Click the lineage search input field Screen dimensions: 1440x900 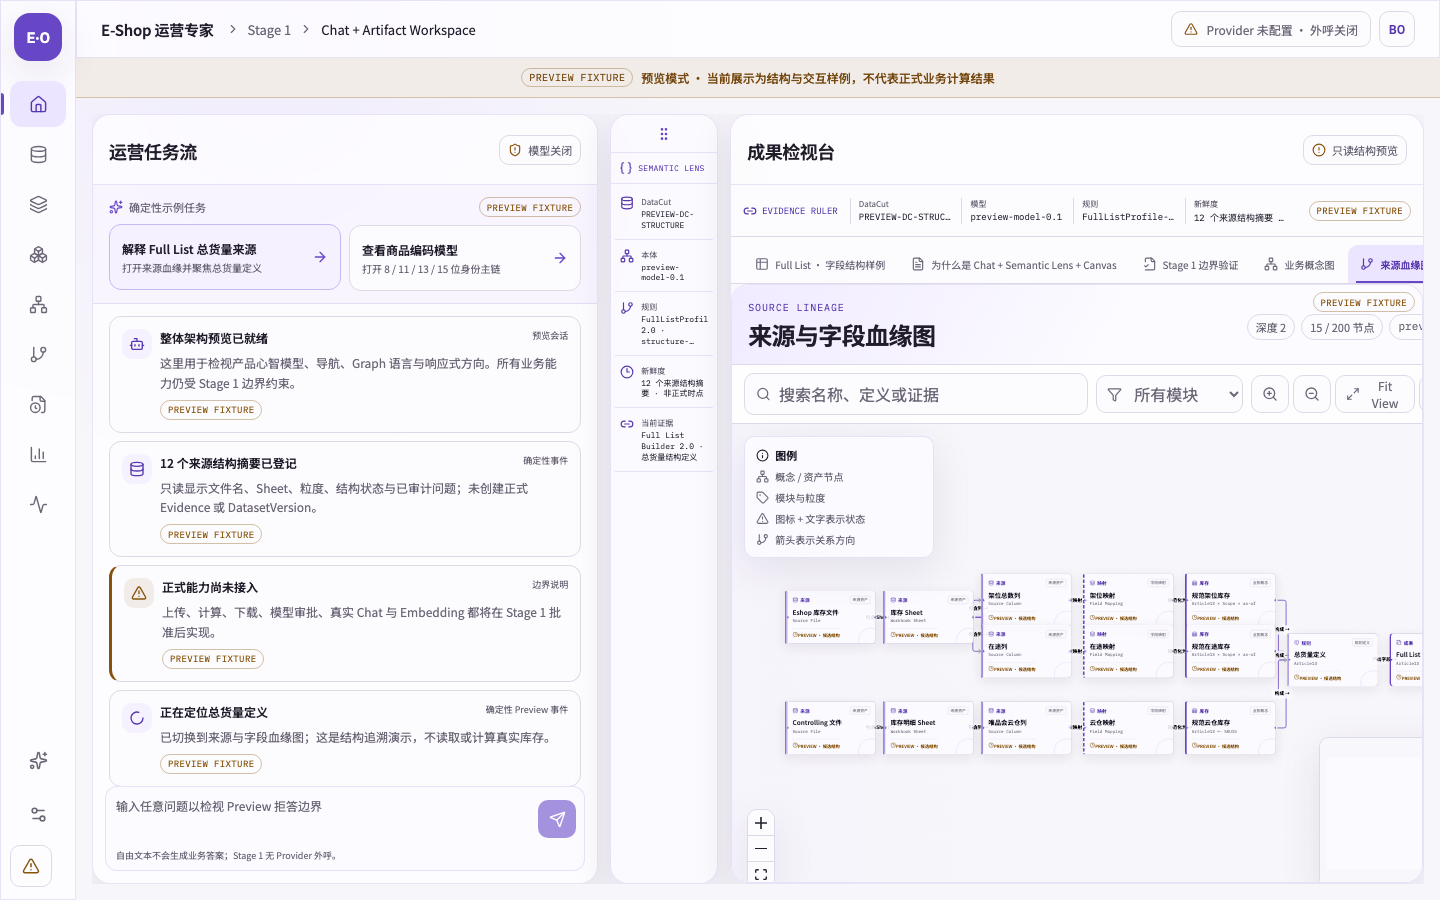click(916, 394)
